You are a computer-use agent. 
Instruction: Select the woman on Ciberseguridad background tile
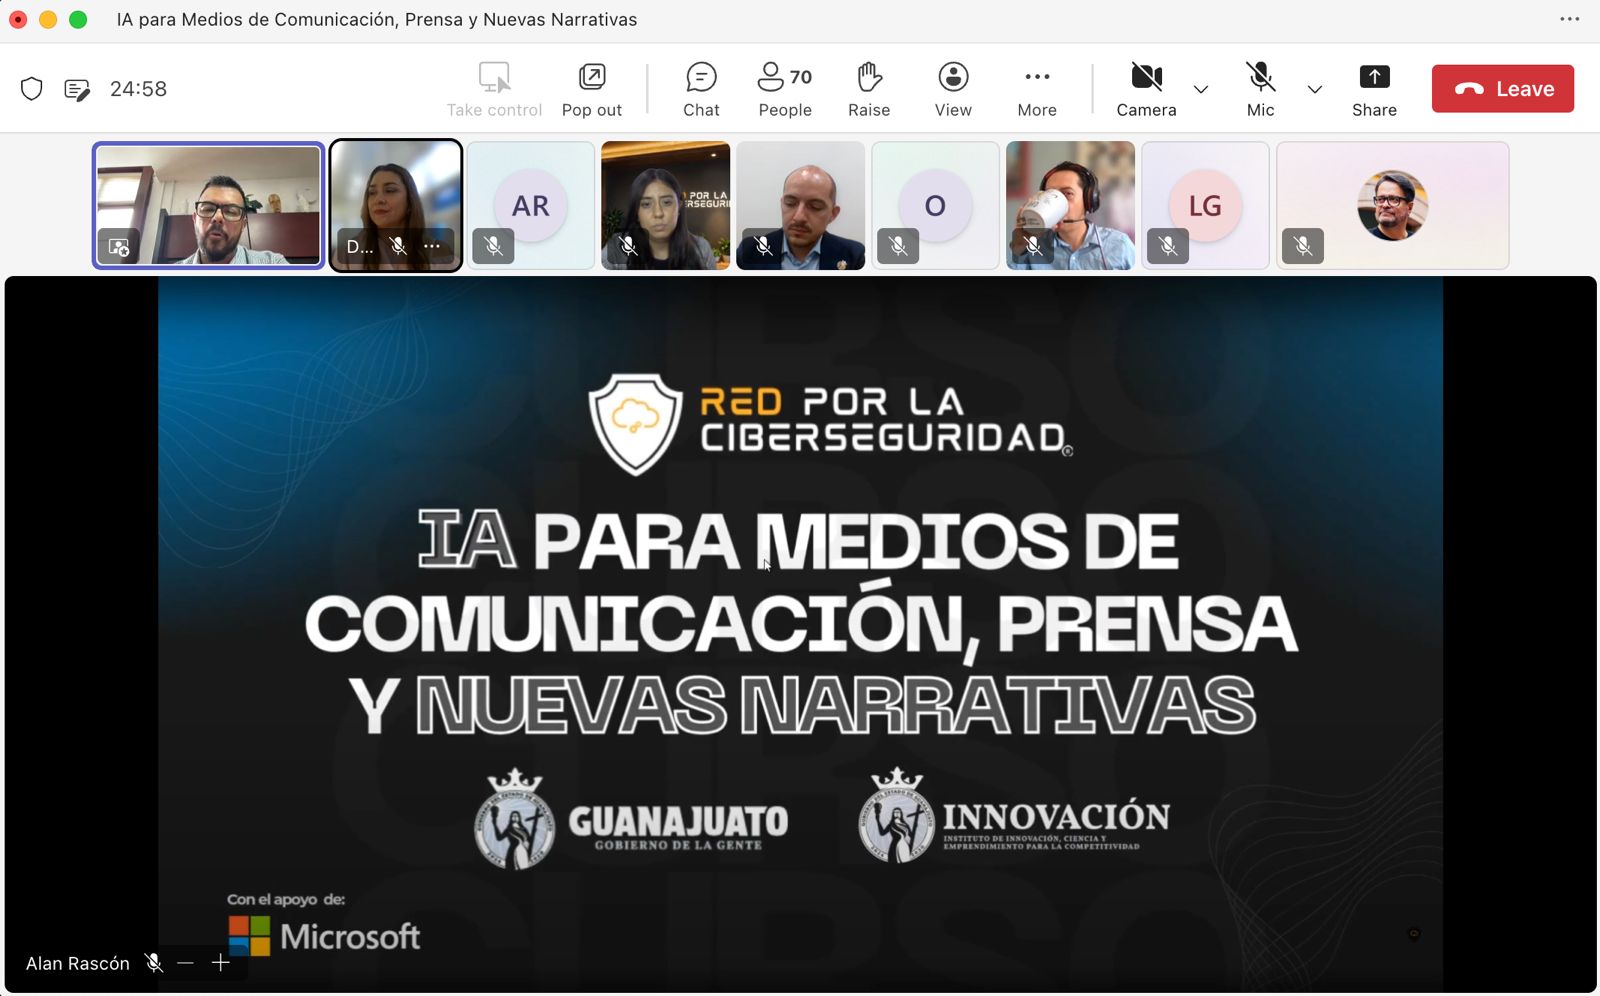coord(665,205)
